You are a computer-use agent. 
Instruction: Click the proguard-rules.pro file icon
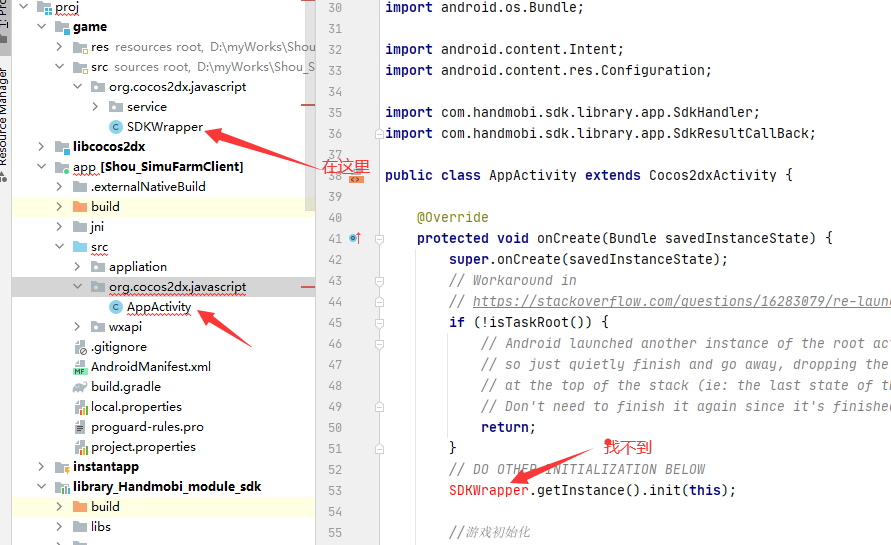point(80,427)
